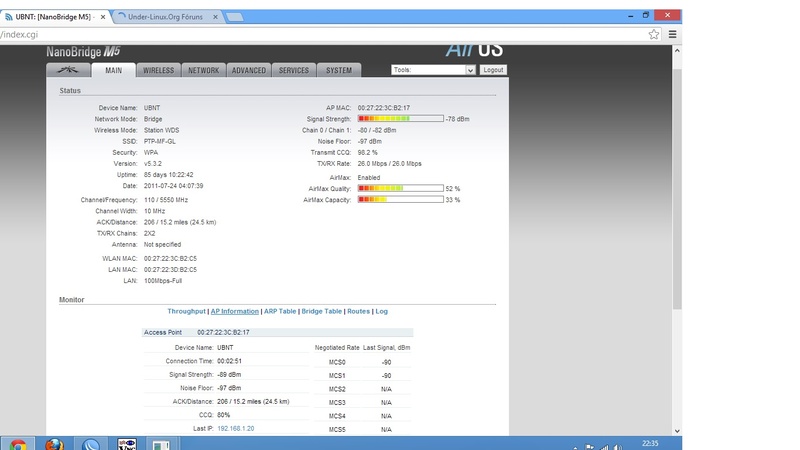800x450 pixels.
Task: Expand the Tools dropdown
Action: 433,70
